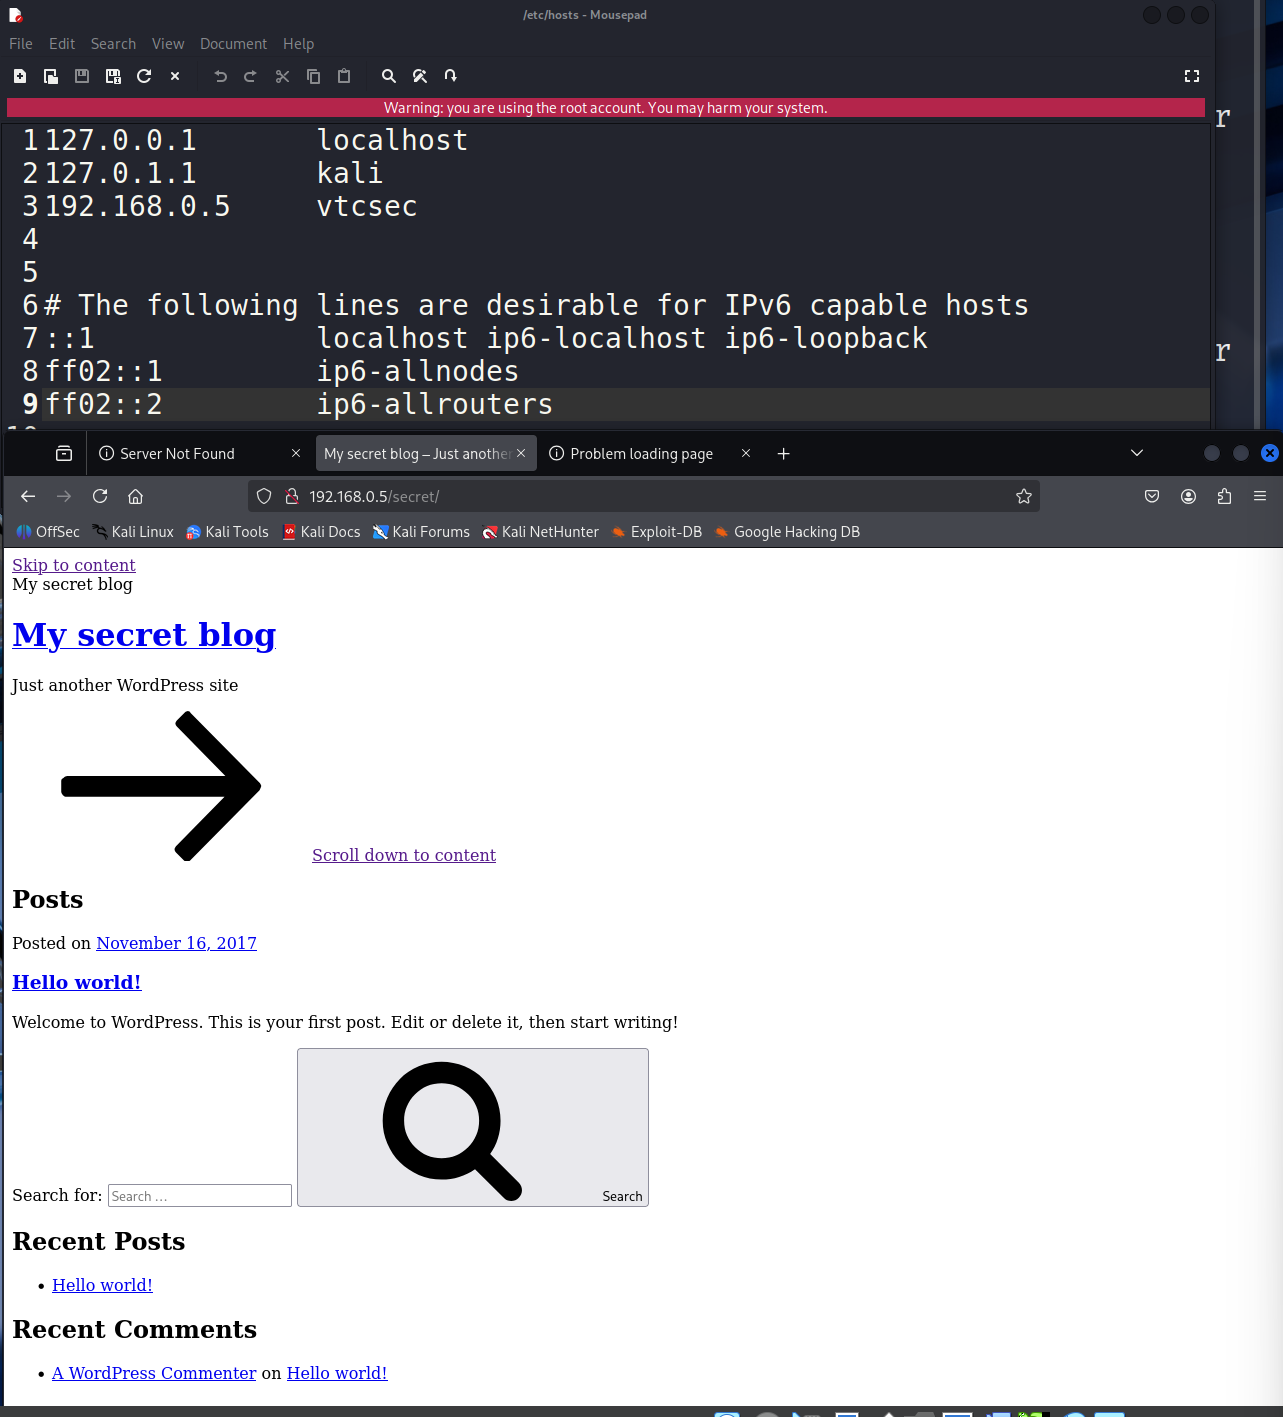
Task: Close the Problem loading page tab
Action: point(746,454)
